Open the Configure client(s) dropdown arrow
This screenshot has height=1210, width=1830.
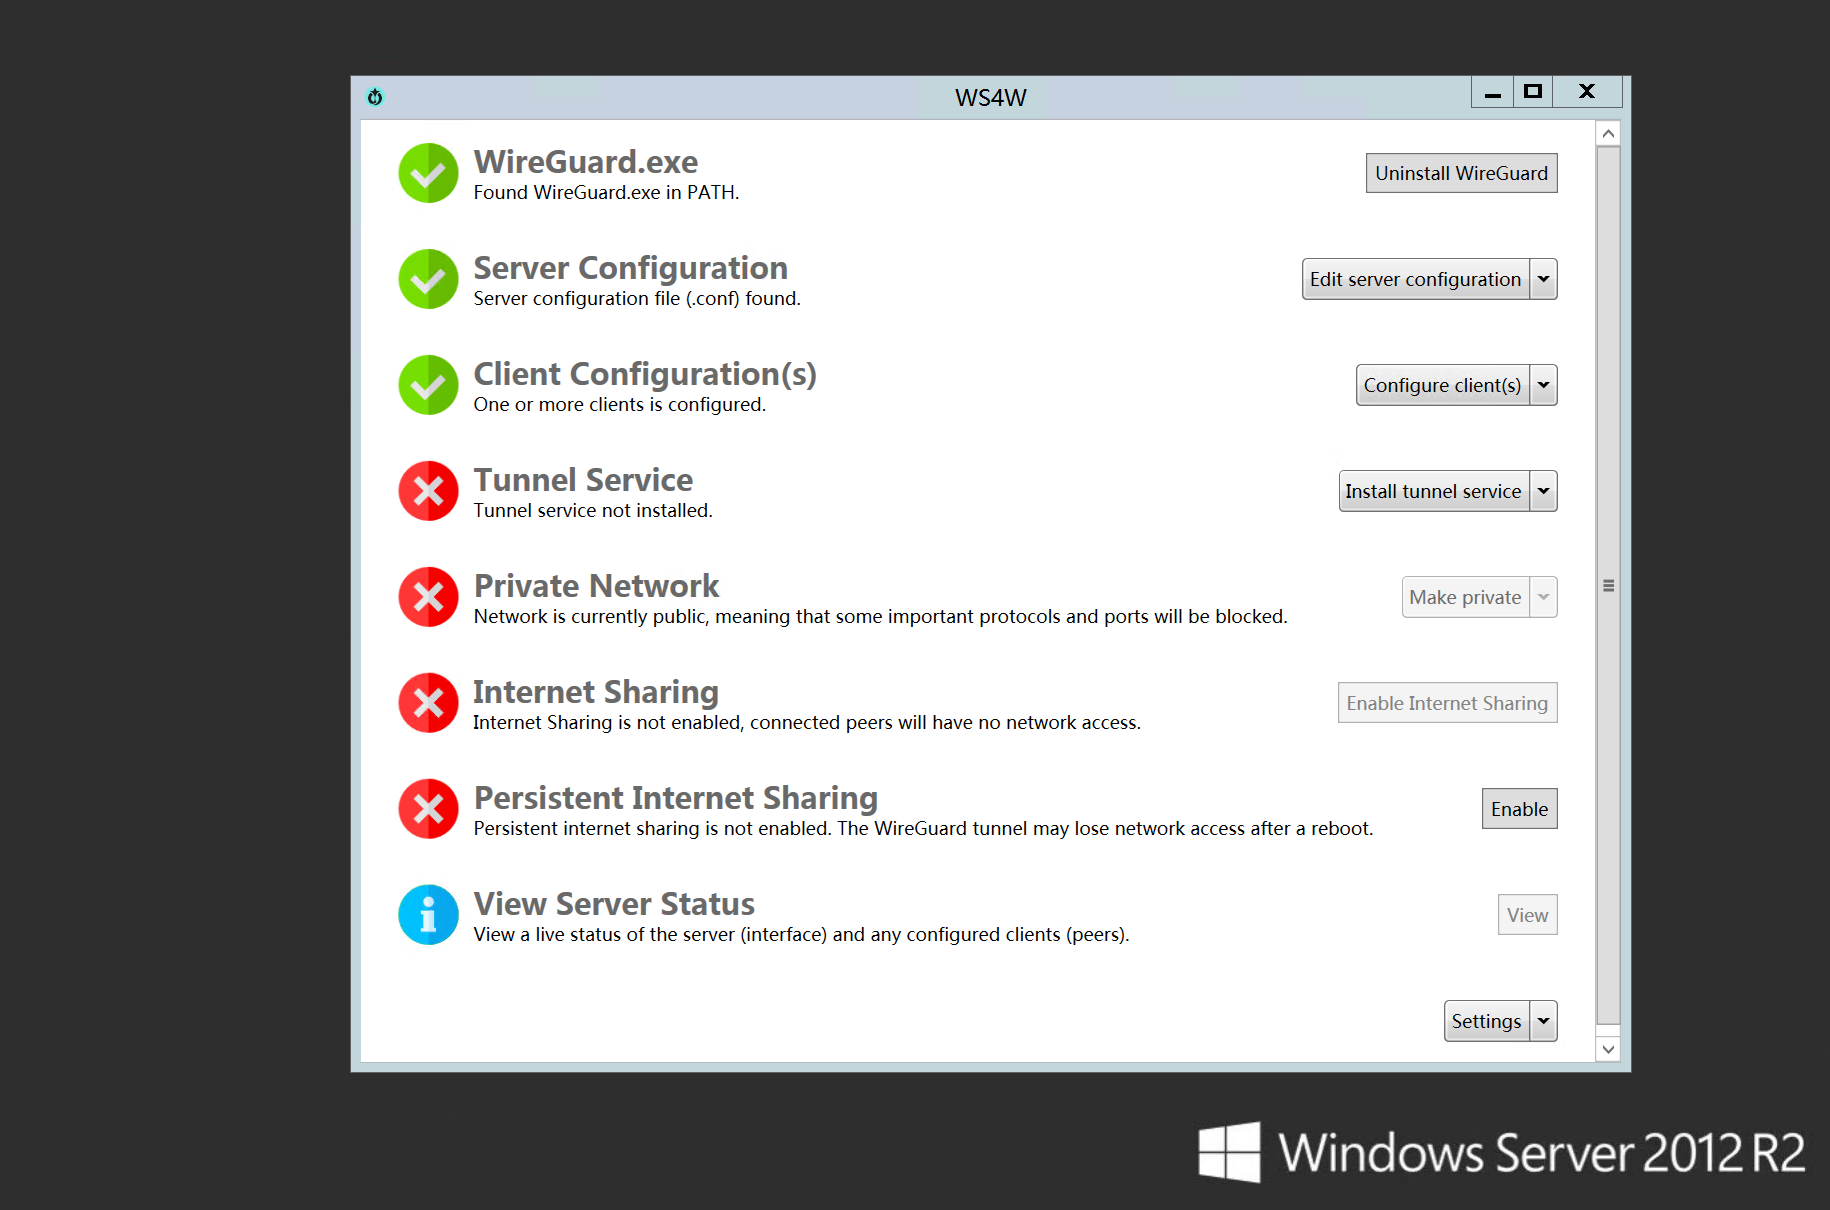(1543, 385)
